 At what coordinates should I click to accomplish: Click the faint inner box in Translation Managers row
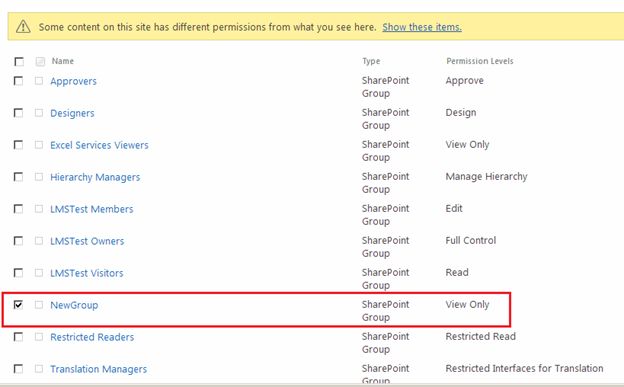tap(39, 369)
